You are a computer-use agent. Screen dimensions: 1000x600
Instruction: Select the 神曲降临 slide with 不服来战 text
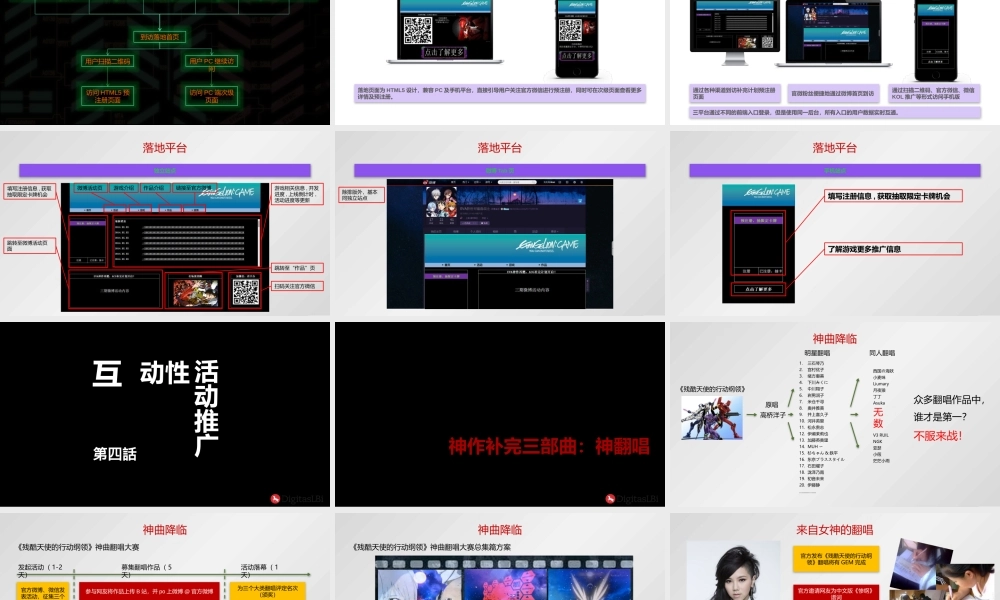coord(835,414)
